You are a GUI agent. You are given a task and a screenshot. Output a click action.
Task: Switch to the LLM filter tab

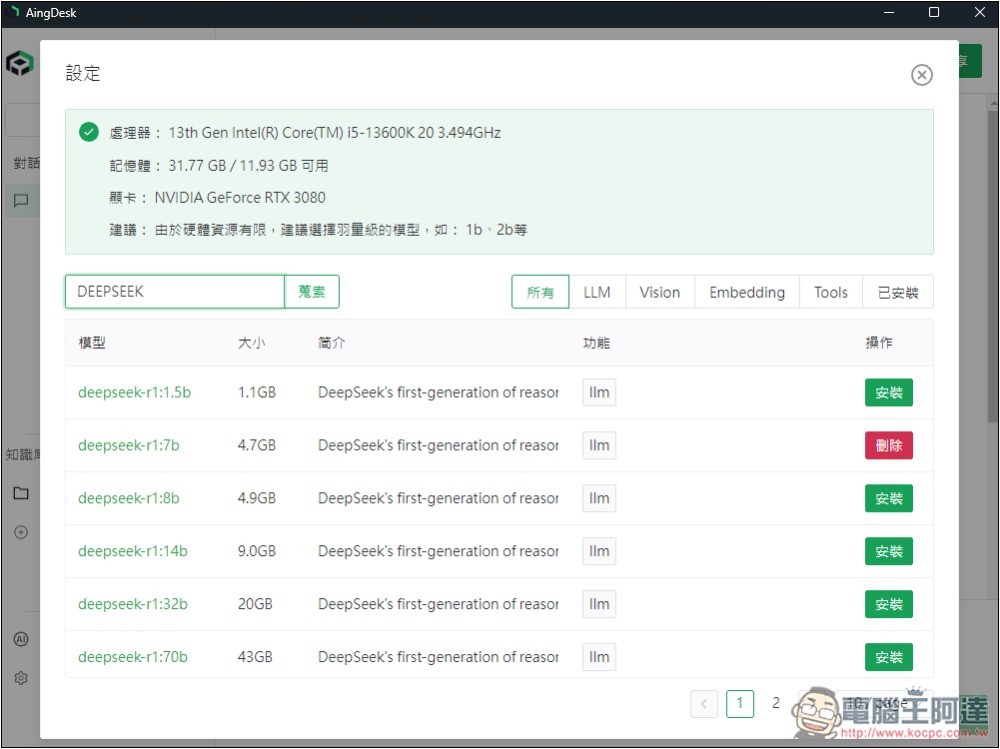tap(597, 292)
